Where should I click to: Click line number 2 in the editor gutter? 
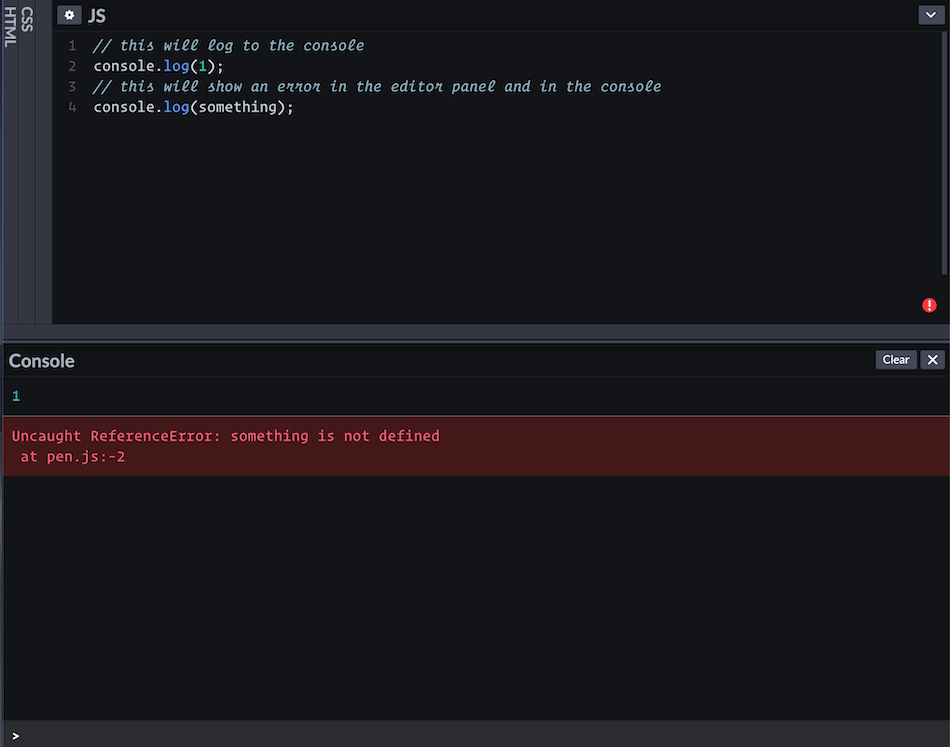pyautogui.click(x=71, y=66)
